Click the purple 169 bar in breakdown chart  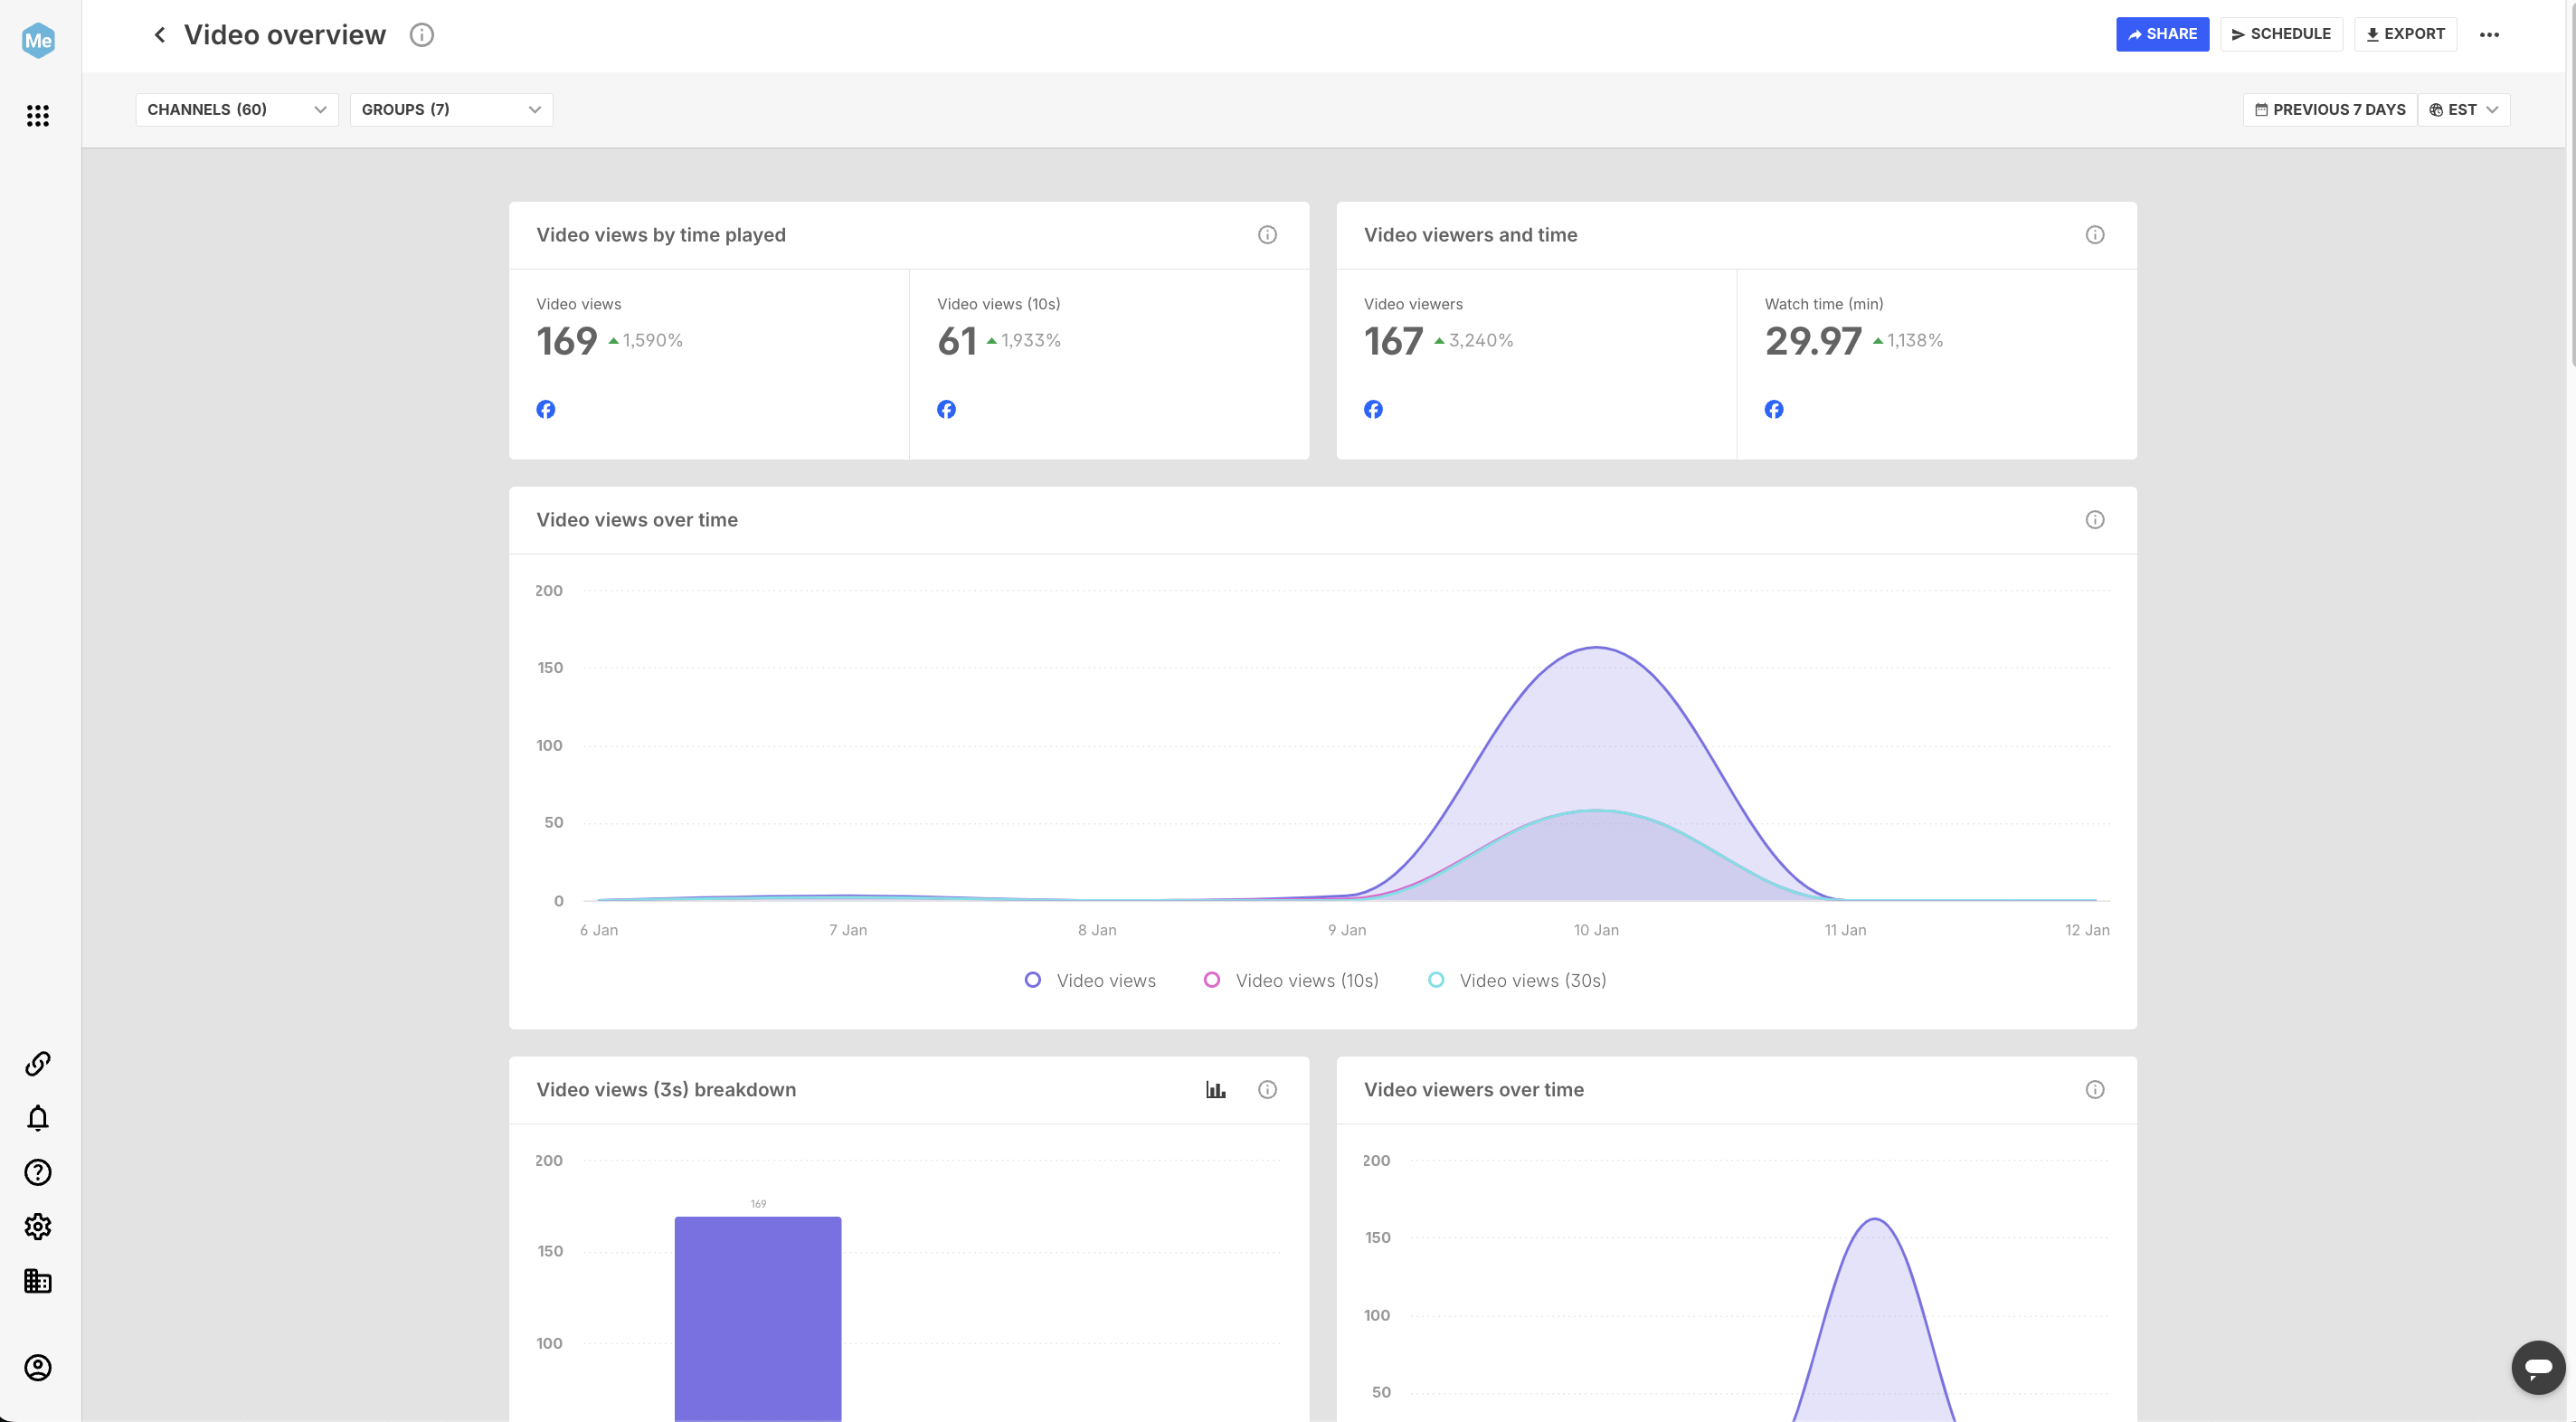[x=758, y=1318]
